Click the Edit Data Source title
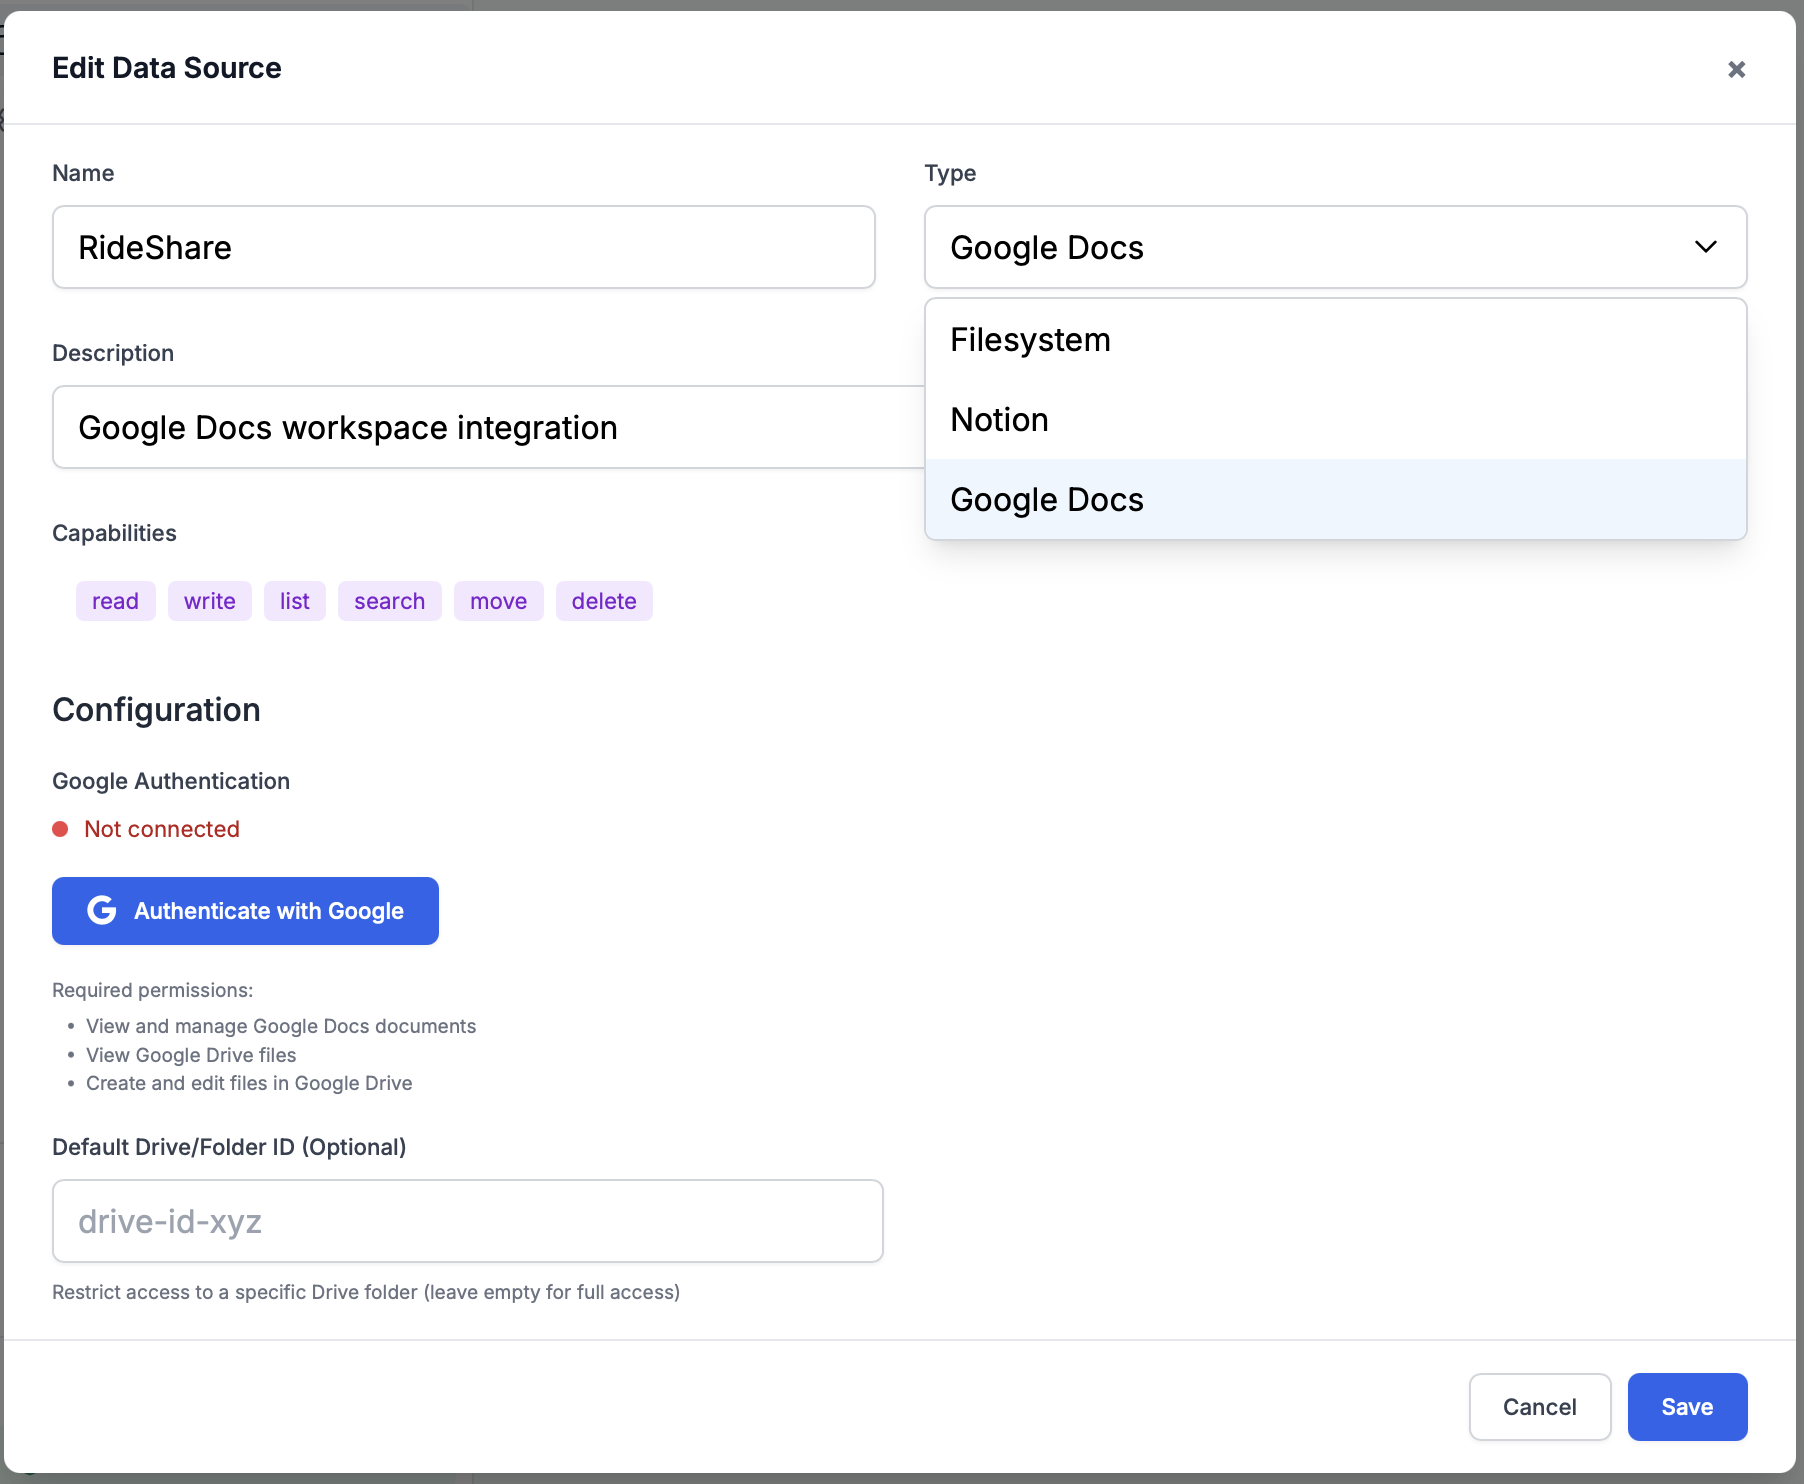The width and height of the screenshot is (1804, 1484). point(167,68)
